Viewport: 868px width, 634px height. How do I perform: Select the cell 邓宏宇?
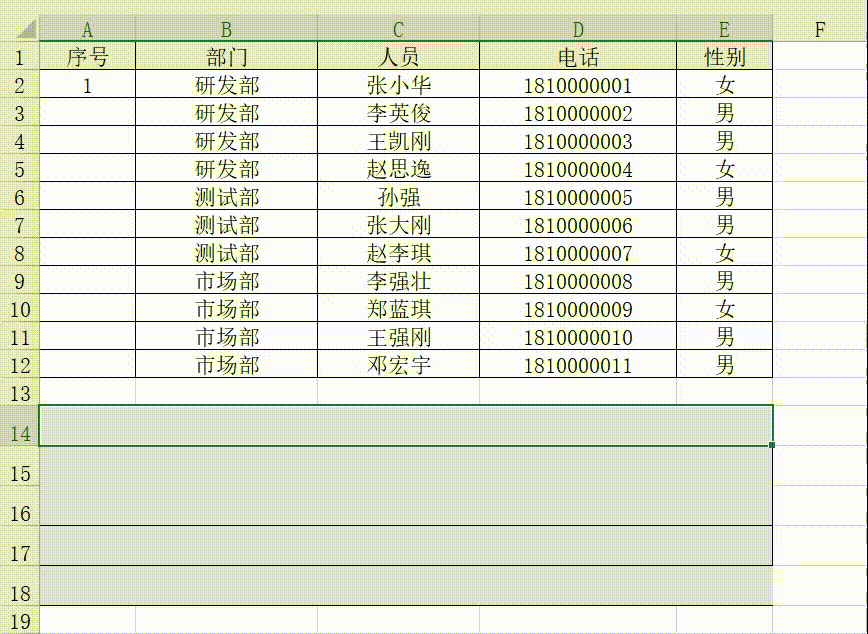coord(398,364)
